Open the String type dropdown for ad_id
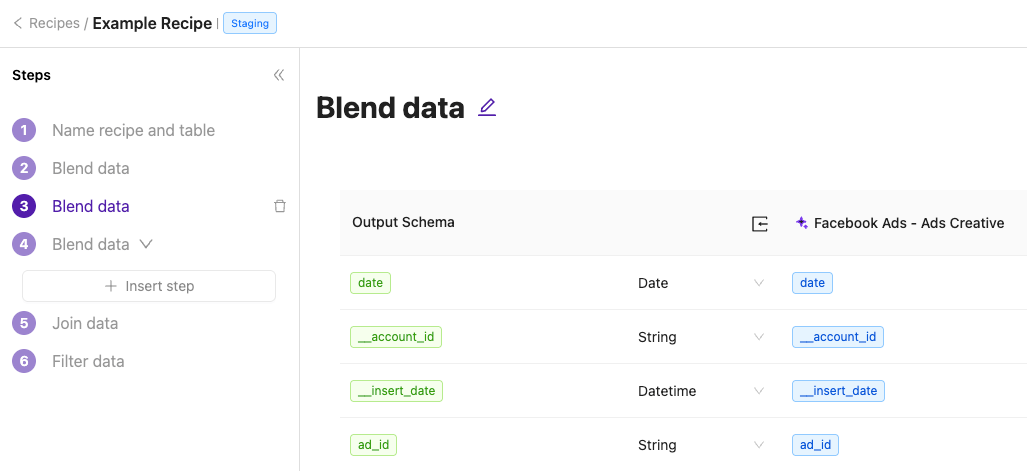This screenshot has height=471, width=1027. 758,445
